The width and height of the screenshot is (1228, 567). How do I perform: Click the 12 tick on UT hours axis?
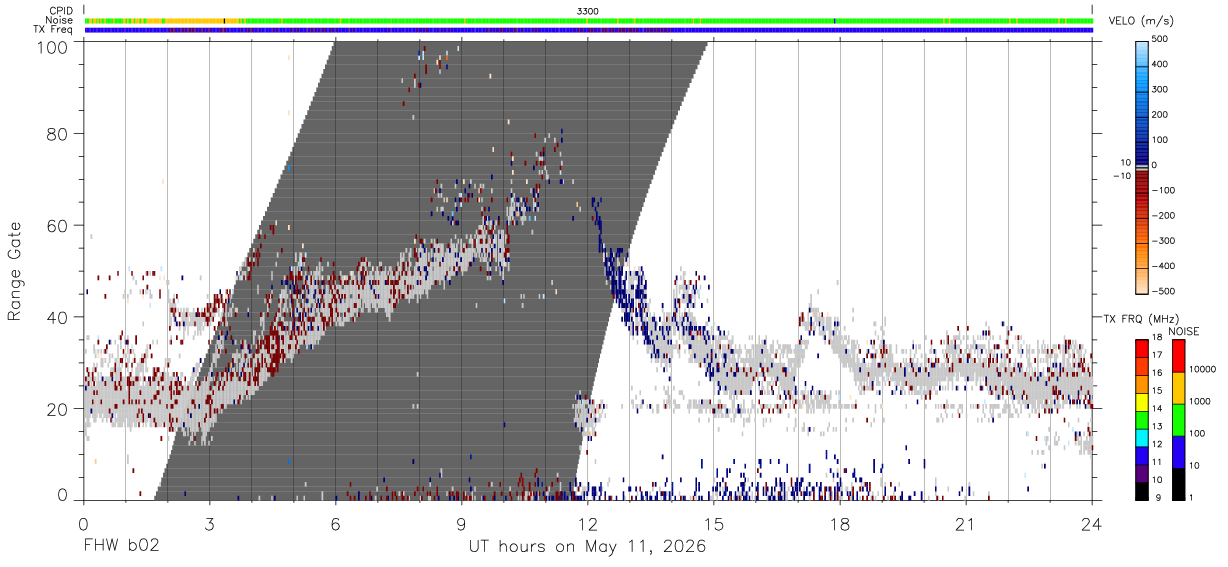(588, 523)
